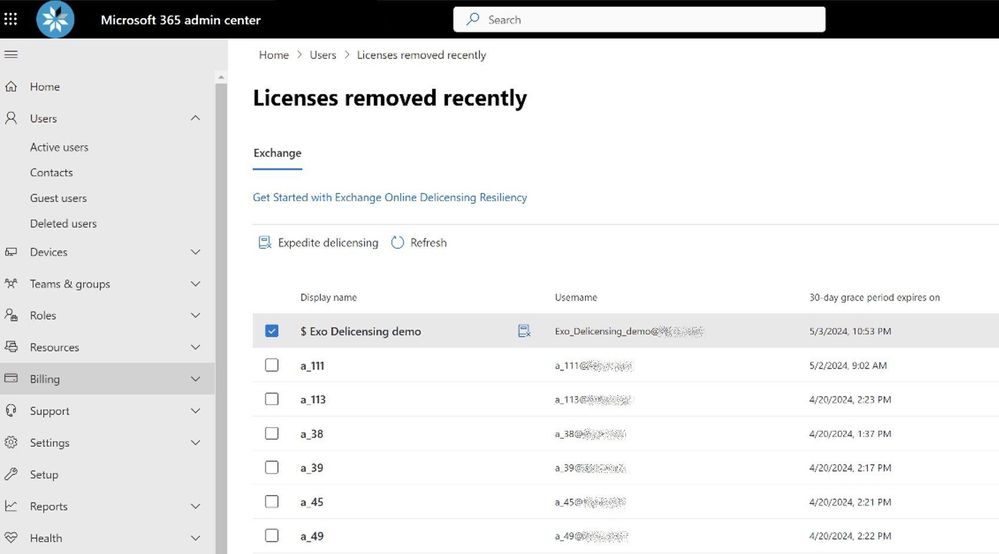Viewport: 999px width, 554px height.
Task: Open Active users in sidebar
Action: [59, 147]
